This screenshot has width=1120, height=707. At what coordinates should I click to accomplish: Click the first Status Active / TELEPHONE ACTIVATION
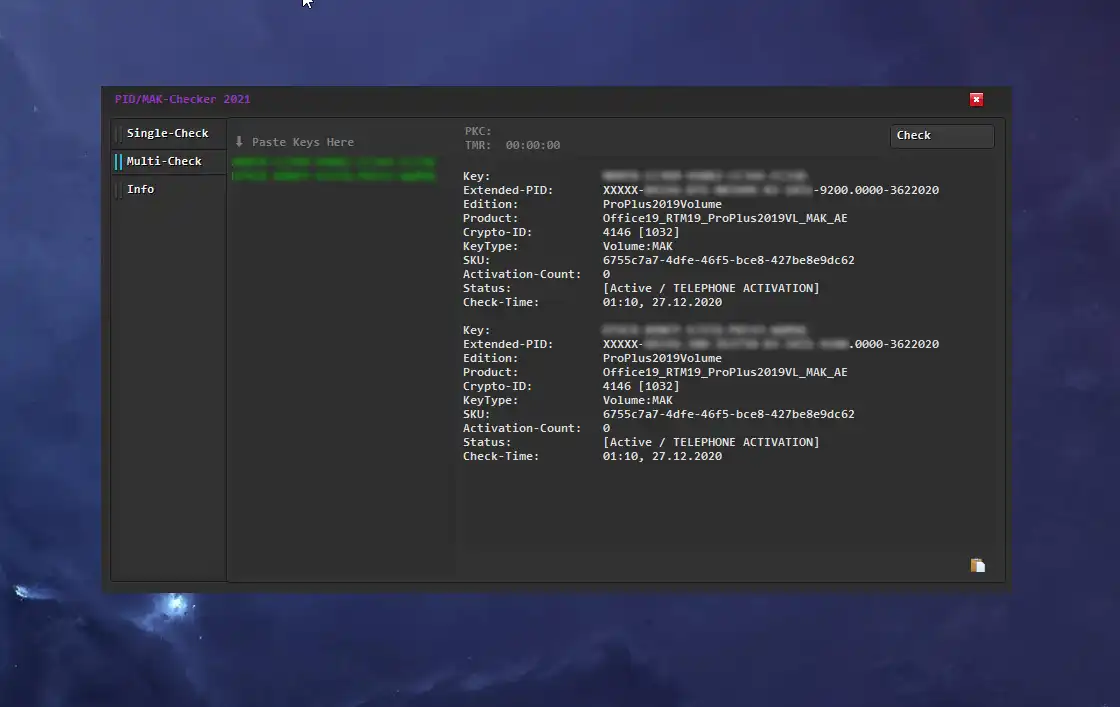711,288
